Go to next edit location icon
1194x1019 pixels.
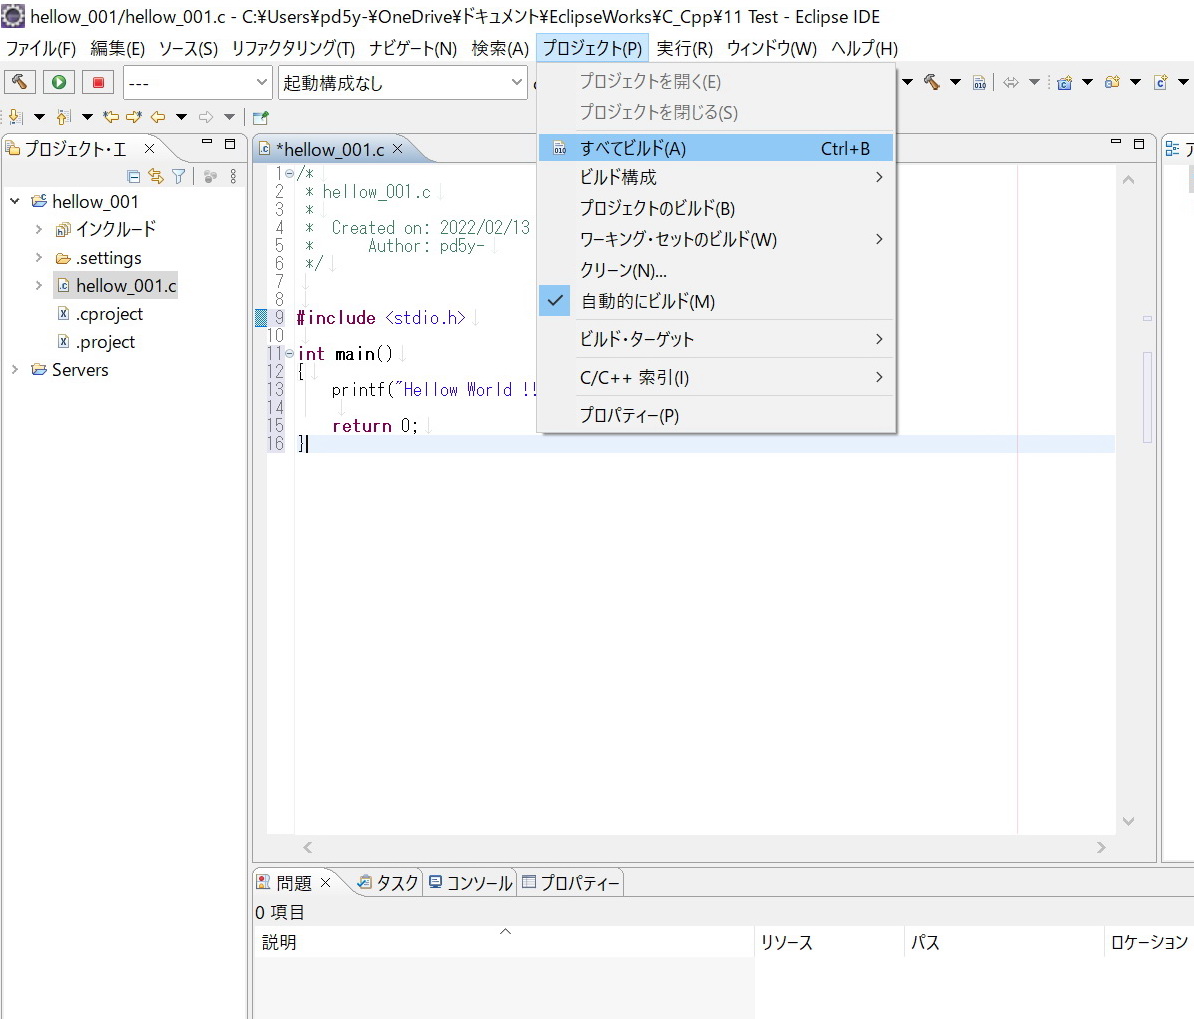point(134,117)
